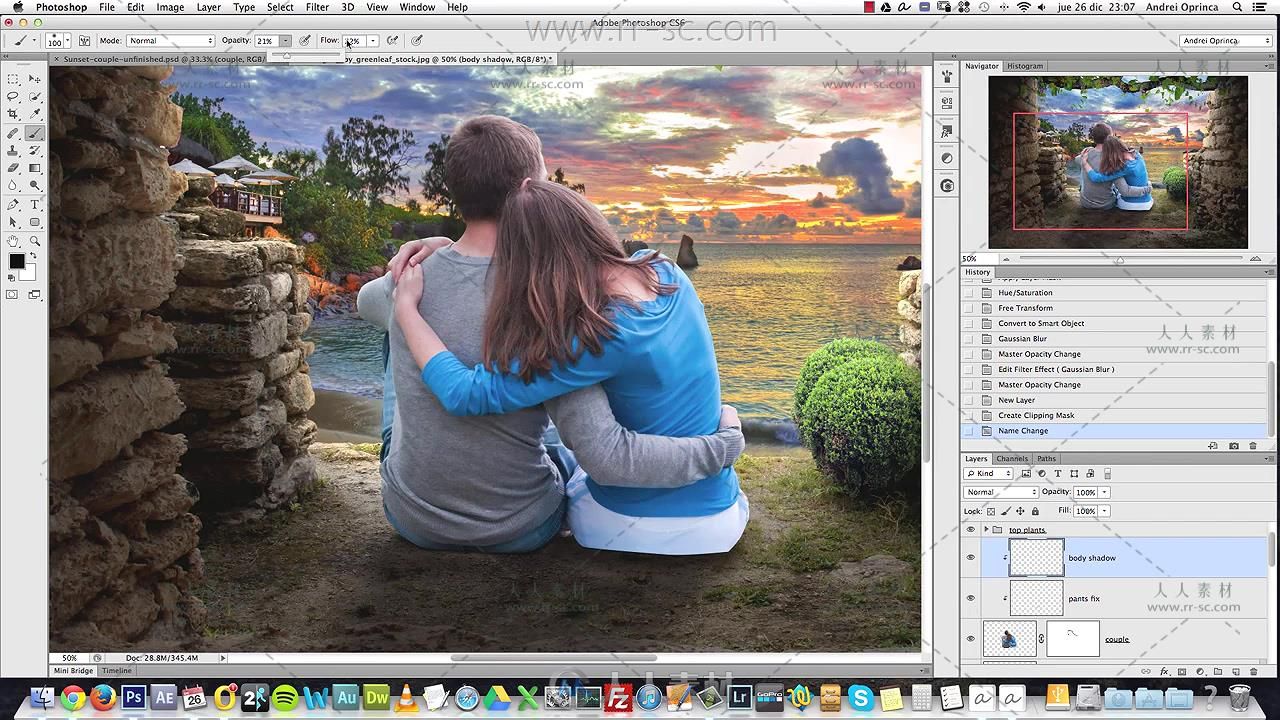Toggle lock all for layer
The width and height of the screenshot is (1280, 720).
click(x=1035, y=511)
